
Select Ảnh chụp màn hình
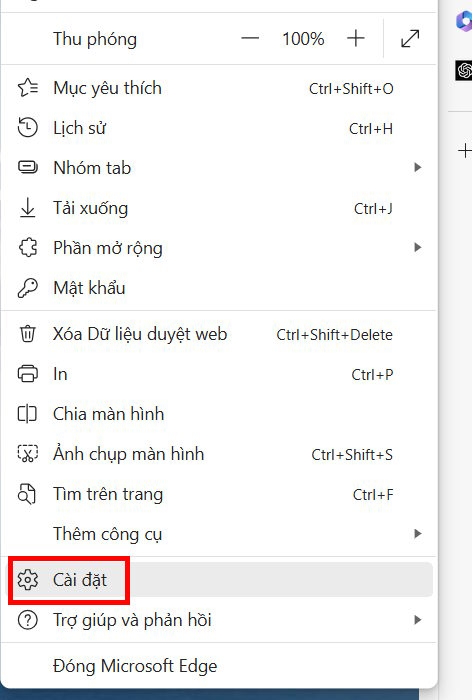coord(219,454)
